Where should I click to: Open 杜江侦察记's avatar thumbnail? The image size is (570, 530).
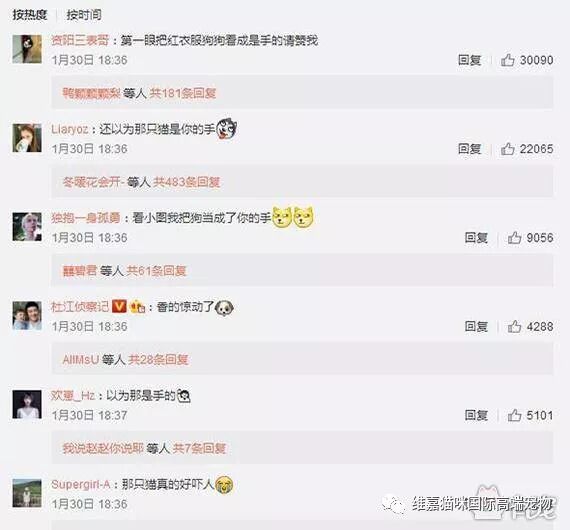pos(27,316)
